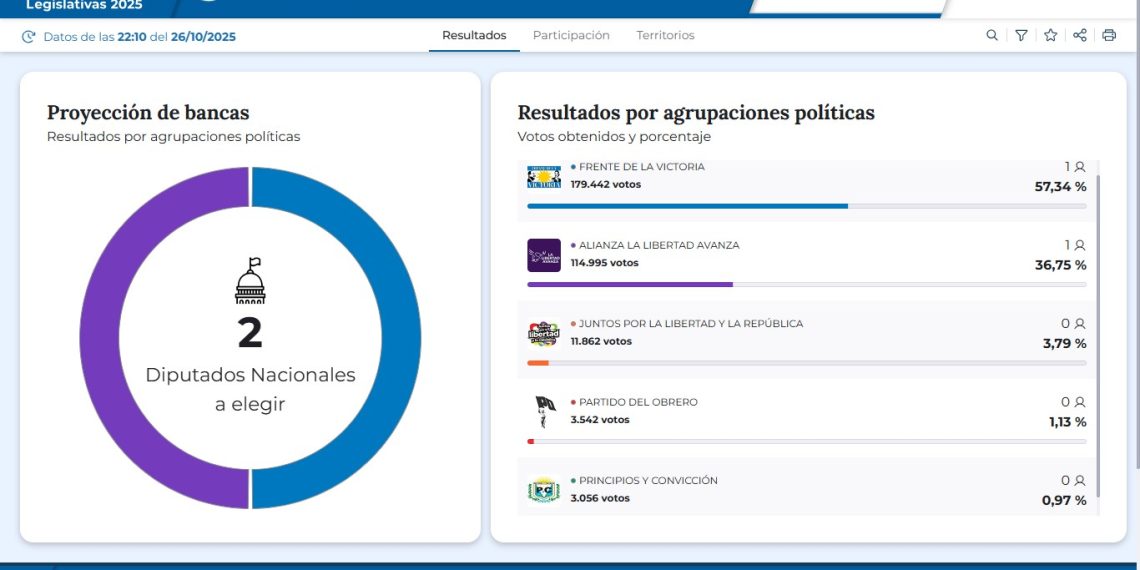Viewport: 1140px width, 570px height.
Task: Click Frente de la Victoria blue progress bar
Action: coord(687,206)
